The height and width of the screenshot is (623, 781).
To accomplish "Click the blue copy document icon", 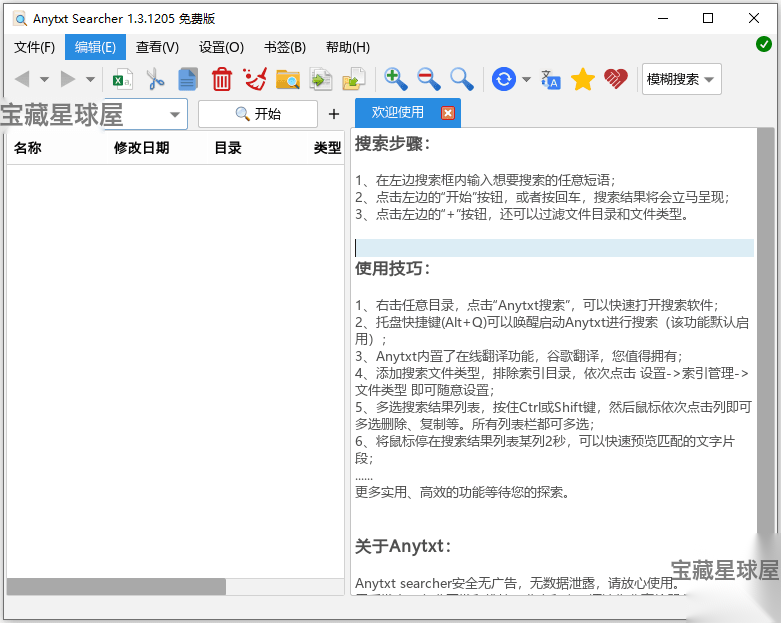I will pos(188,79).
